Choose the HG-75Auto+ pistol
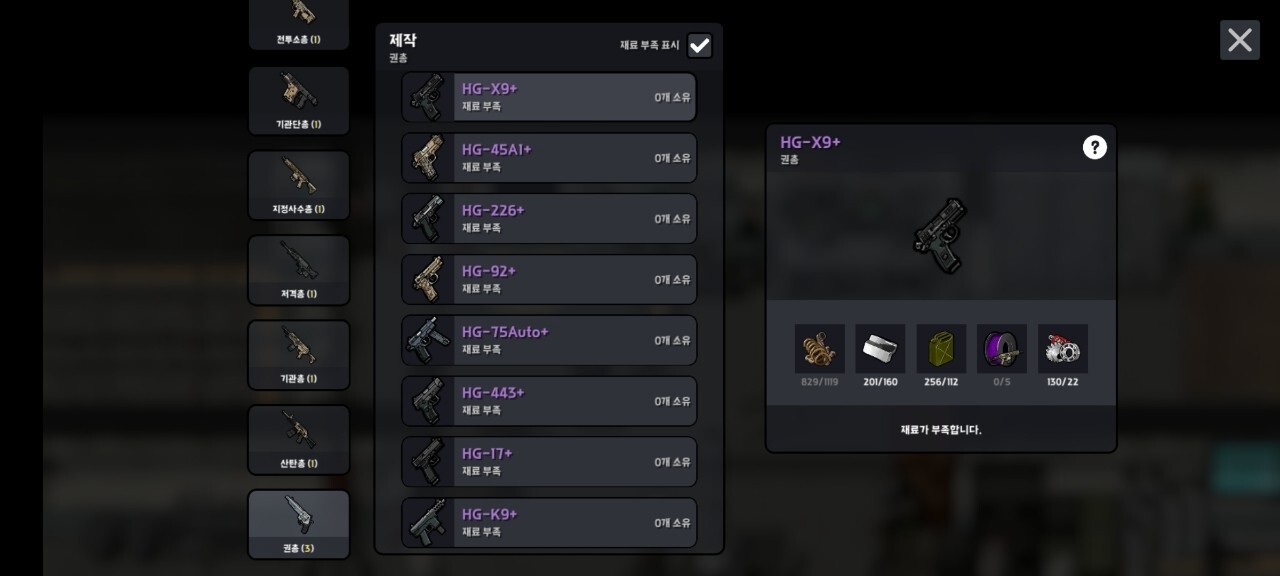This screenshot has height=576, width=1280. 549,340
